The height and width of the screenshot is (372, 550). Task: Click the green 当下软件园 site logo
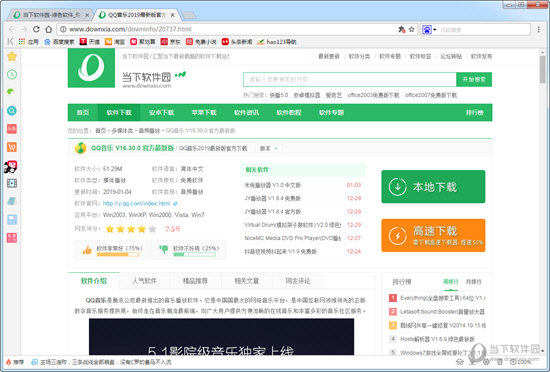click(91, 68)
